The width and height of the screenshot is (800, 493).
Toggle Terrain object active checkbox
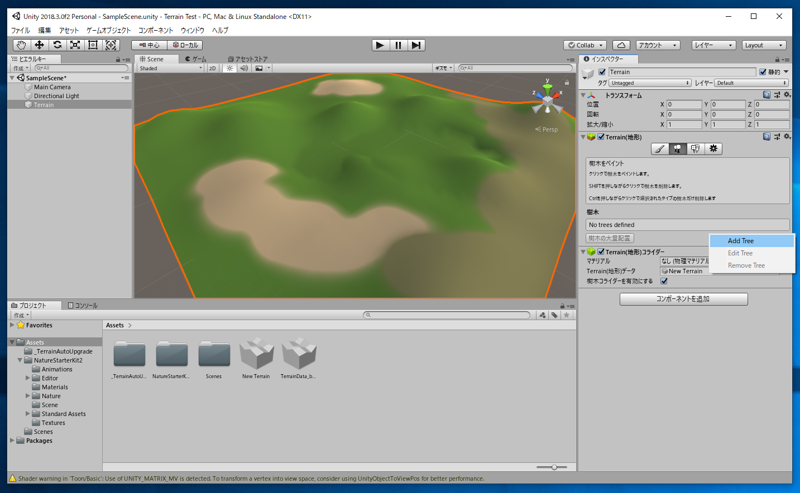[x=602, y=72]
